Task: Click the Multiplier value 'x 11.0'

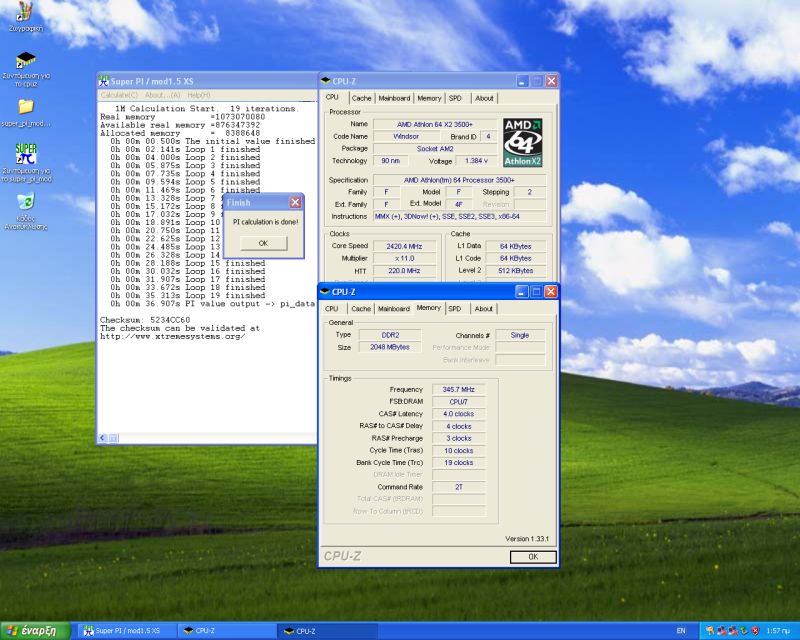Action: point(404,258)
